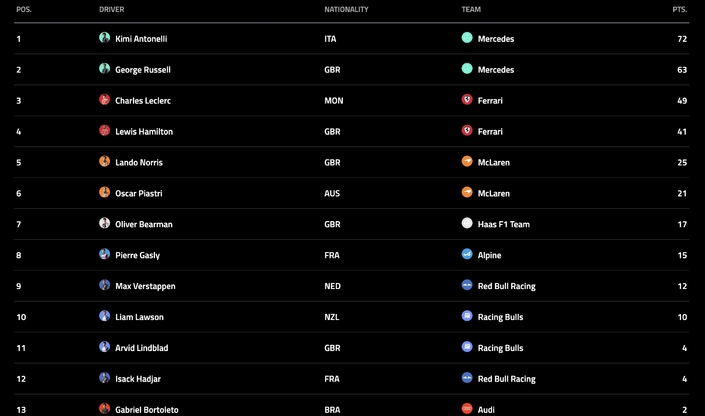Click Lewis Hamilton's driver avatar icon
Image resolution: width=705 pixels, height=416 pixels.
[x=105, y=131]
